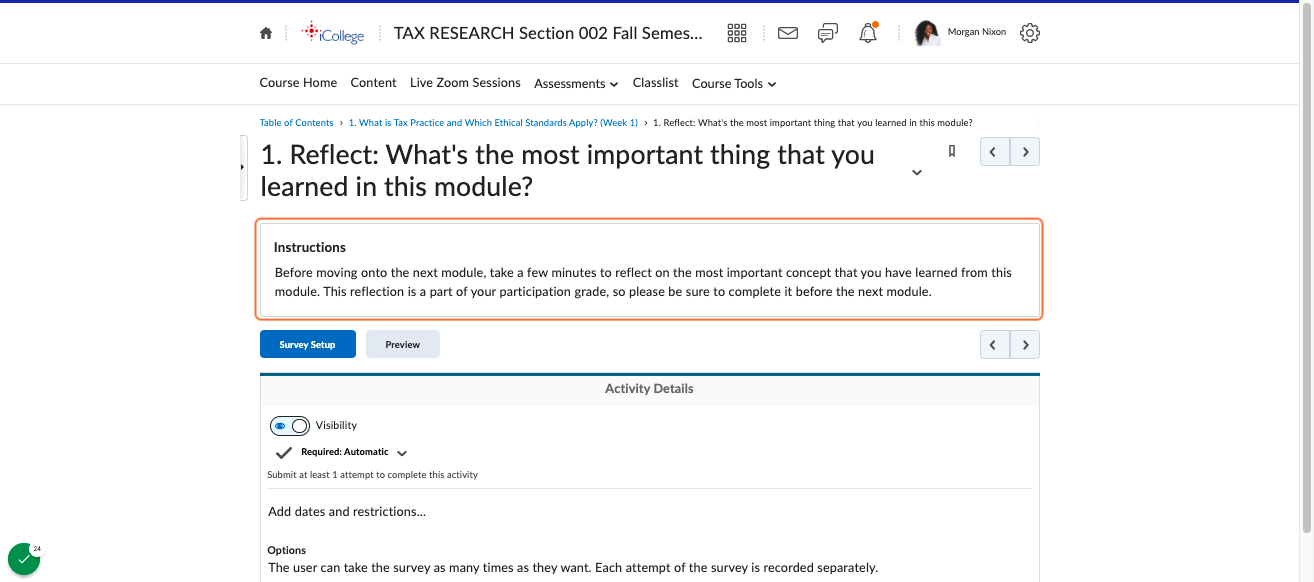Click the Survey Setup button
The width and height of the screenshot is (1314, 582).
coord(308,345)
